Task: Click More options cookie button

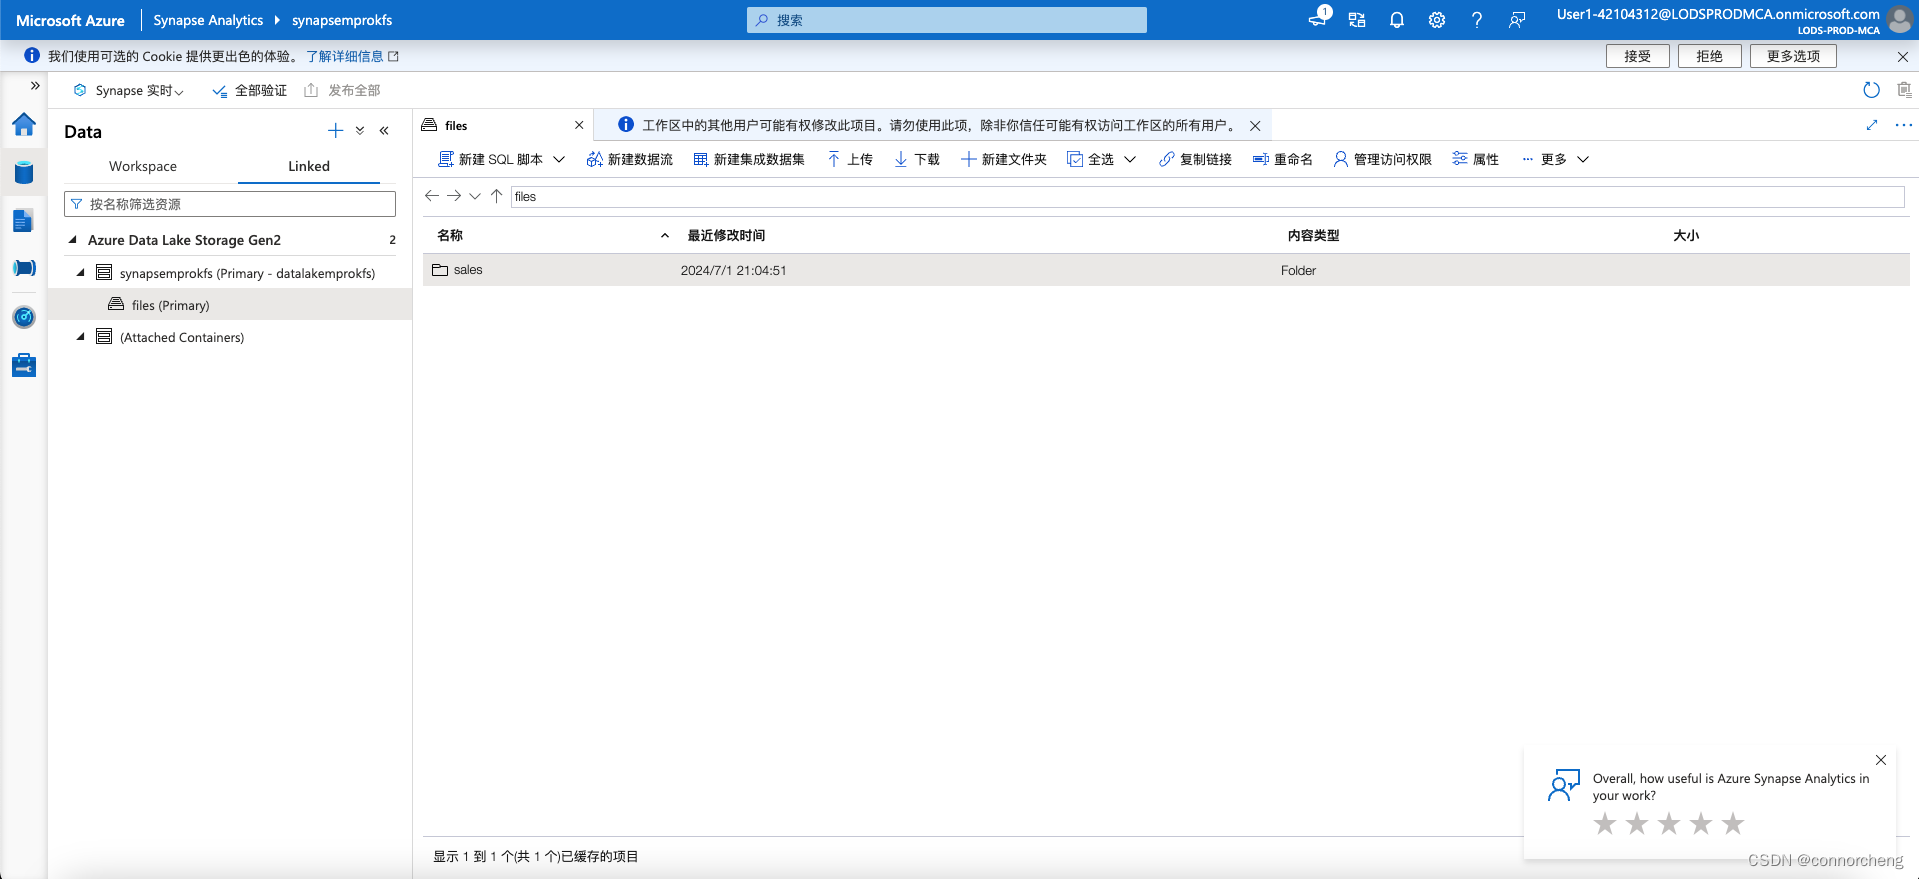Action: (x=1793, y=56)
